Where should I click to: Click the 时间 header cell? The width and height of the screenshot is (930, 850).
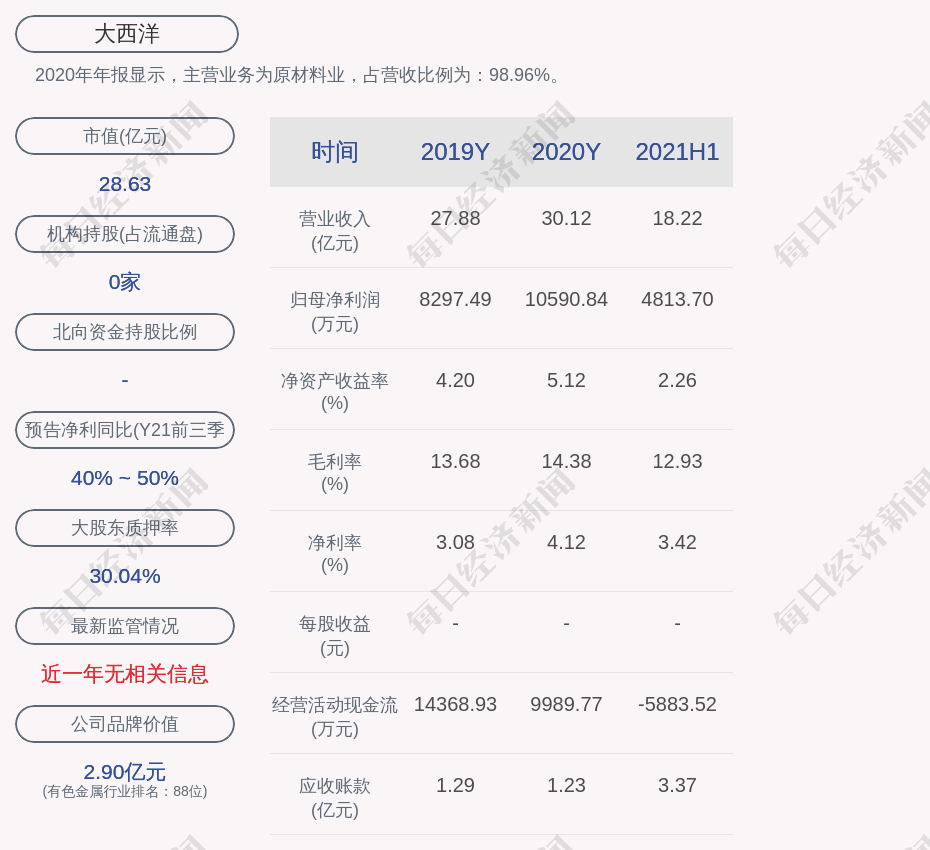tap(335, 152)
